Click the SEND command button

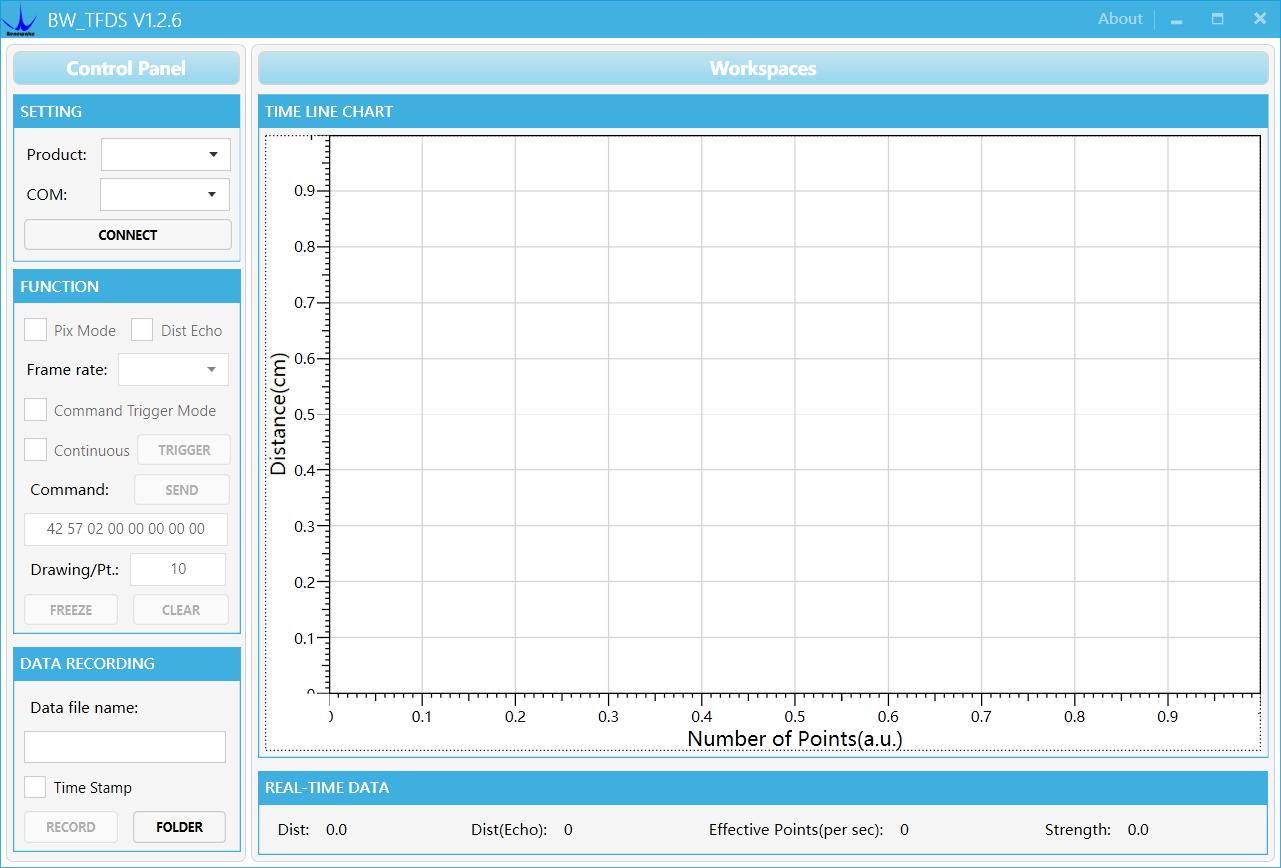click(182, 490)
